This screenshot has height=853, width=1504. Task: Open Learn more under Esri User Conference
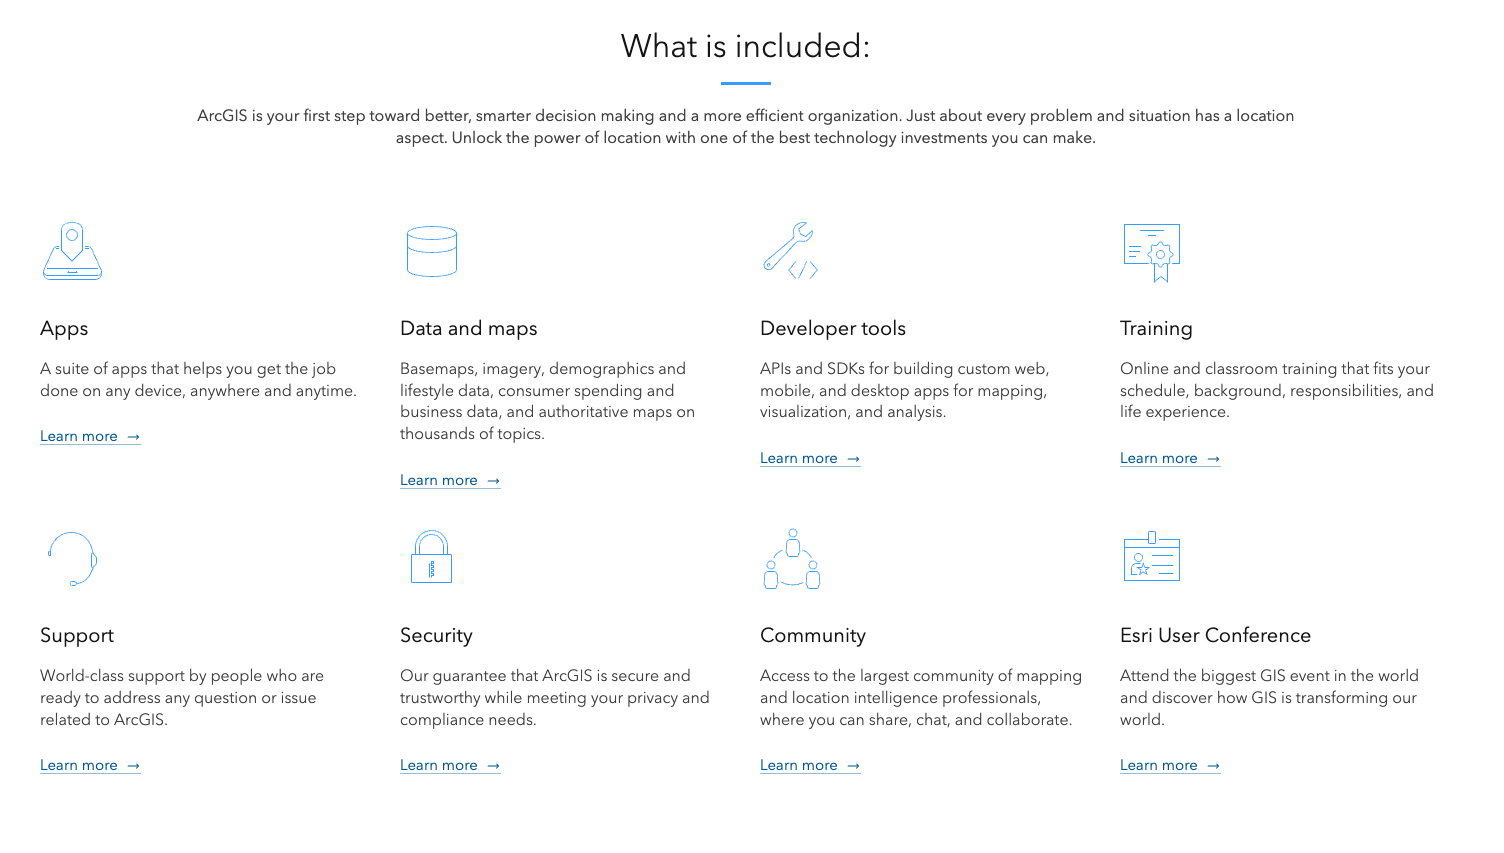tap(1161, 765)
